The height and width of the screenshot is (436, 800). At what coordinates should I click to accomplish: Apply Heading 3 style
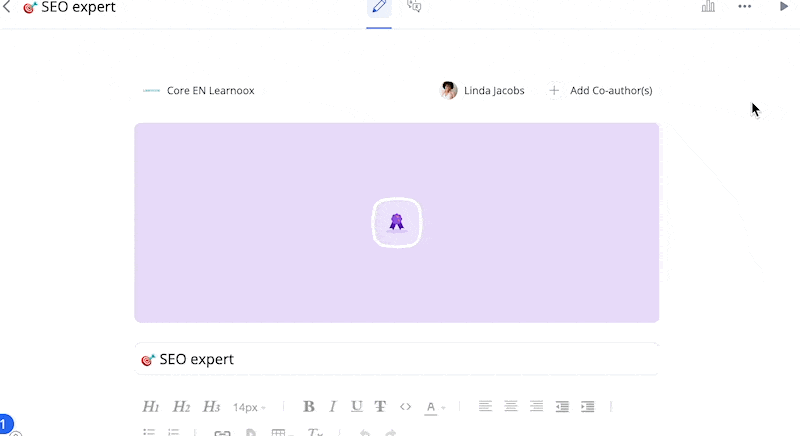211,407
